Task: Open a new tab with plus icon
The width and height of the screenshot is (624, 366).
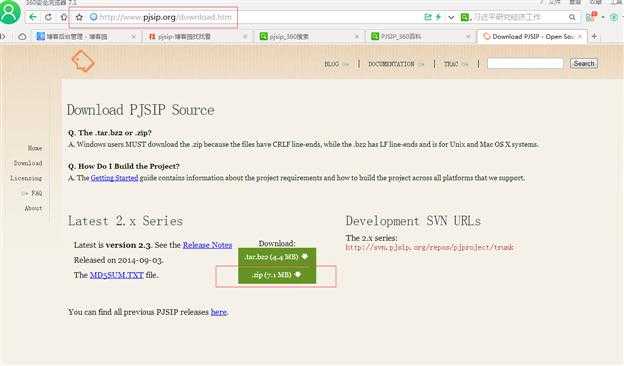Action: 594,36
